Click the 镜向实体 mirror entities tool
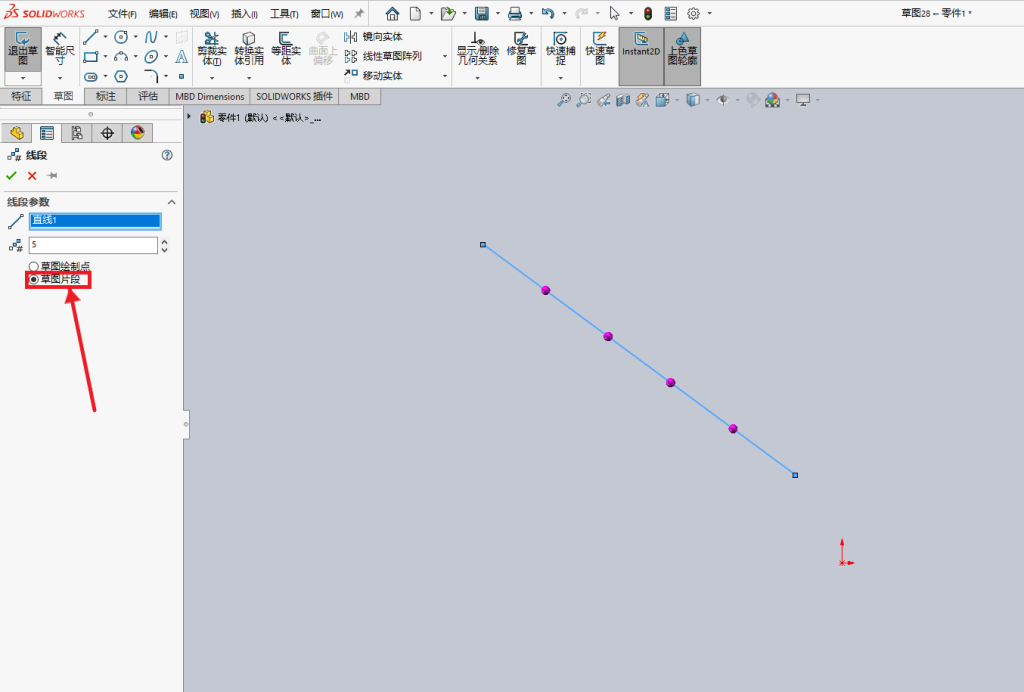Image resolution: width=1024 pixels, height=692 pixels. (x=374, y=37)
